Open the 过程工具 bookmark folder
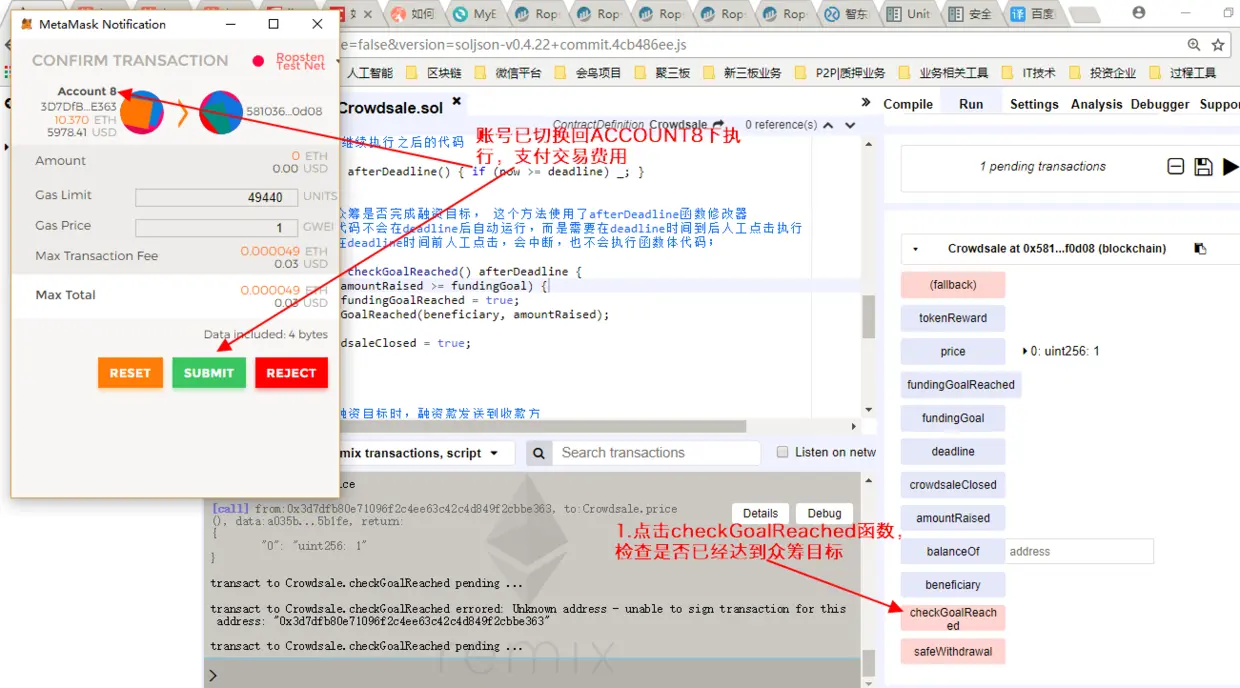1240x688 pixels. click(x=1182, y=73)
